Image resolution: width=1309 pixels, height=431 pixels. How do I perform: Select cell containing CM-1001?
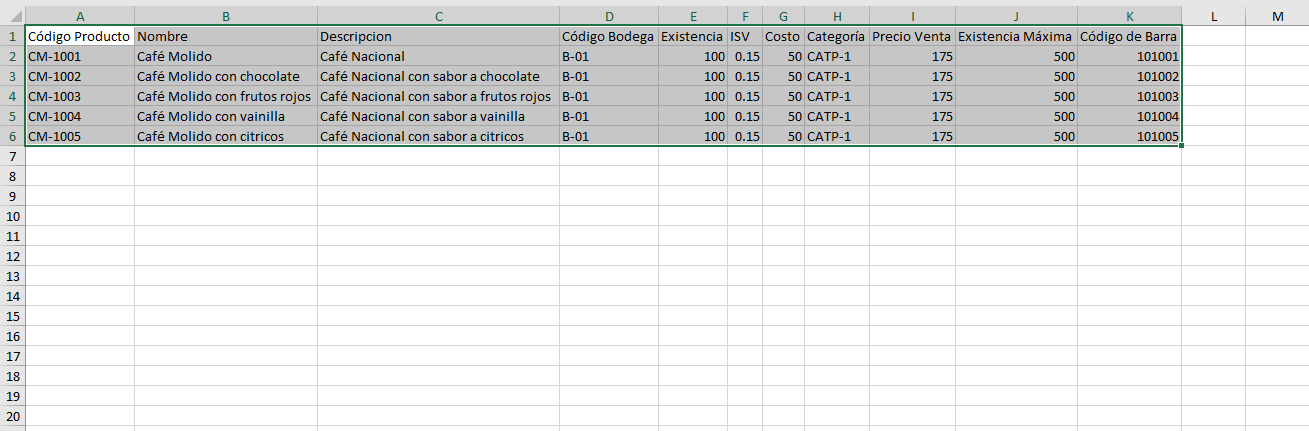pos(80,56)
